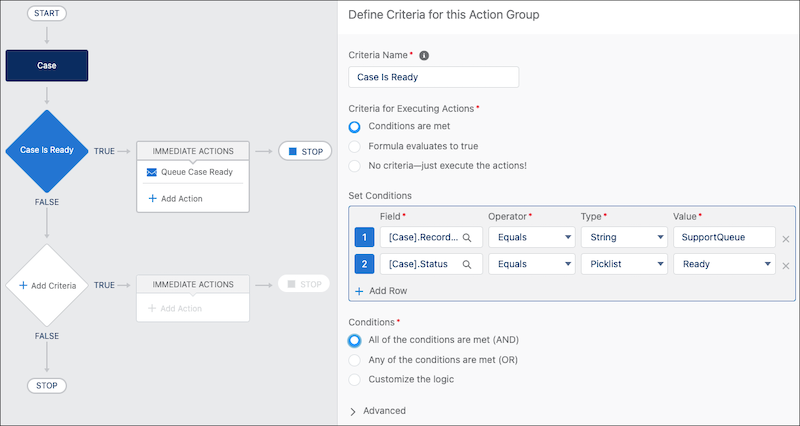Select Customize the logic radio option
Screen dimensions: 800x426
click(x=354, y=380)
